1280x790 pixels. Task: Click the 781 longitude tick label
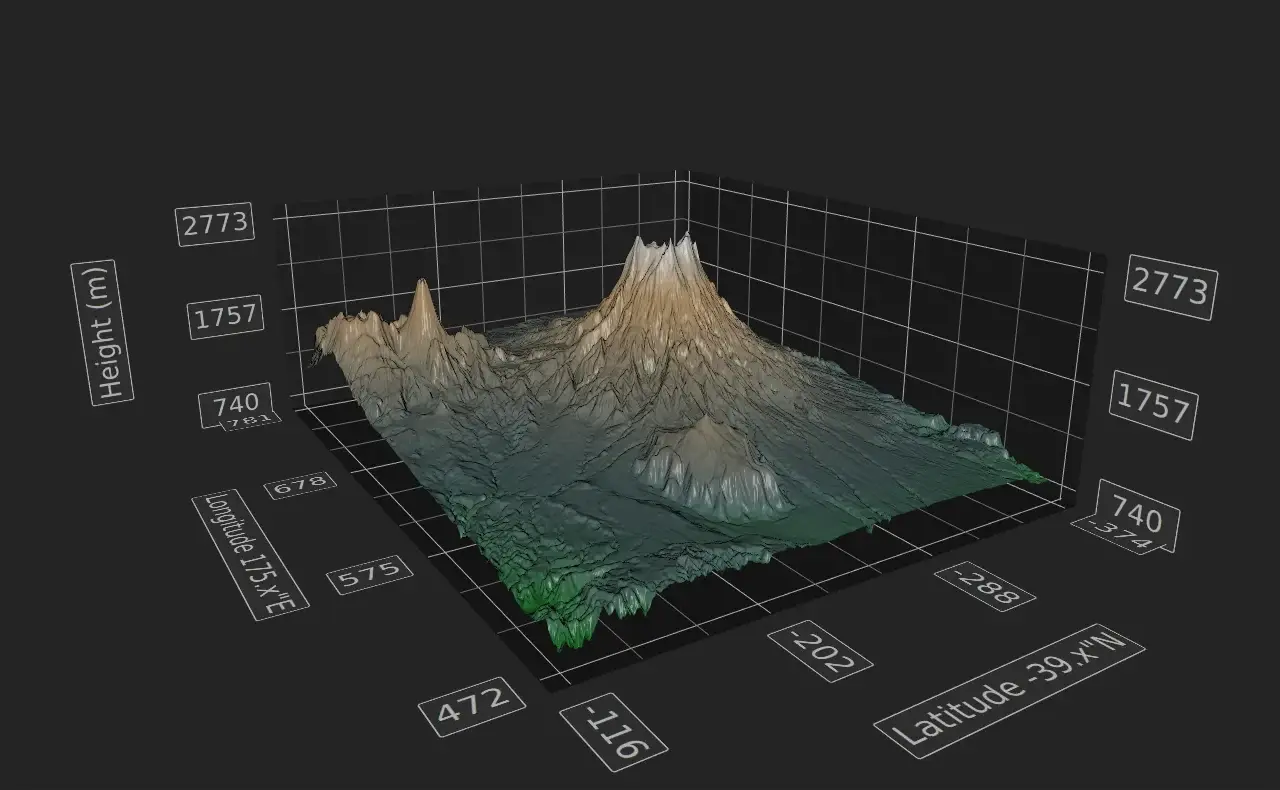[249, 421]
